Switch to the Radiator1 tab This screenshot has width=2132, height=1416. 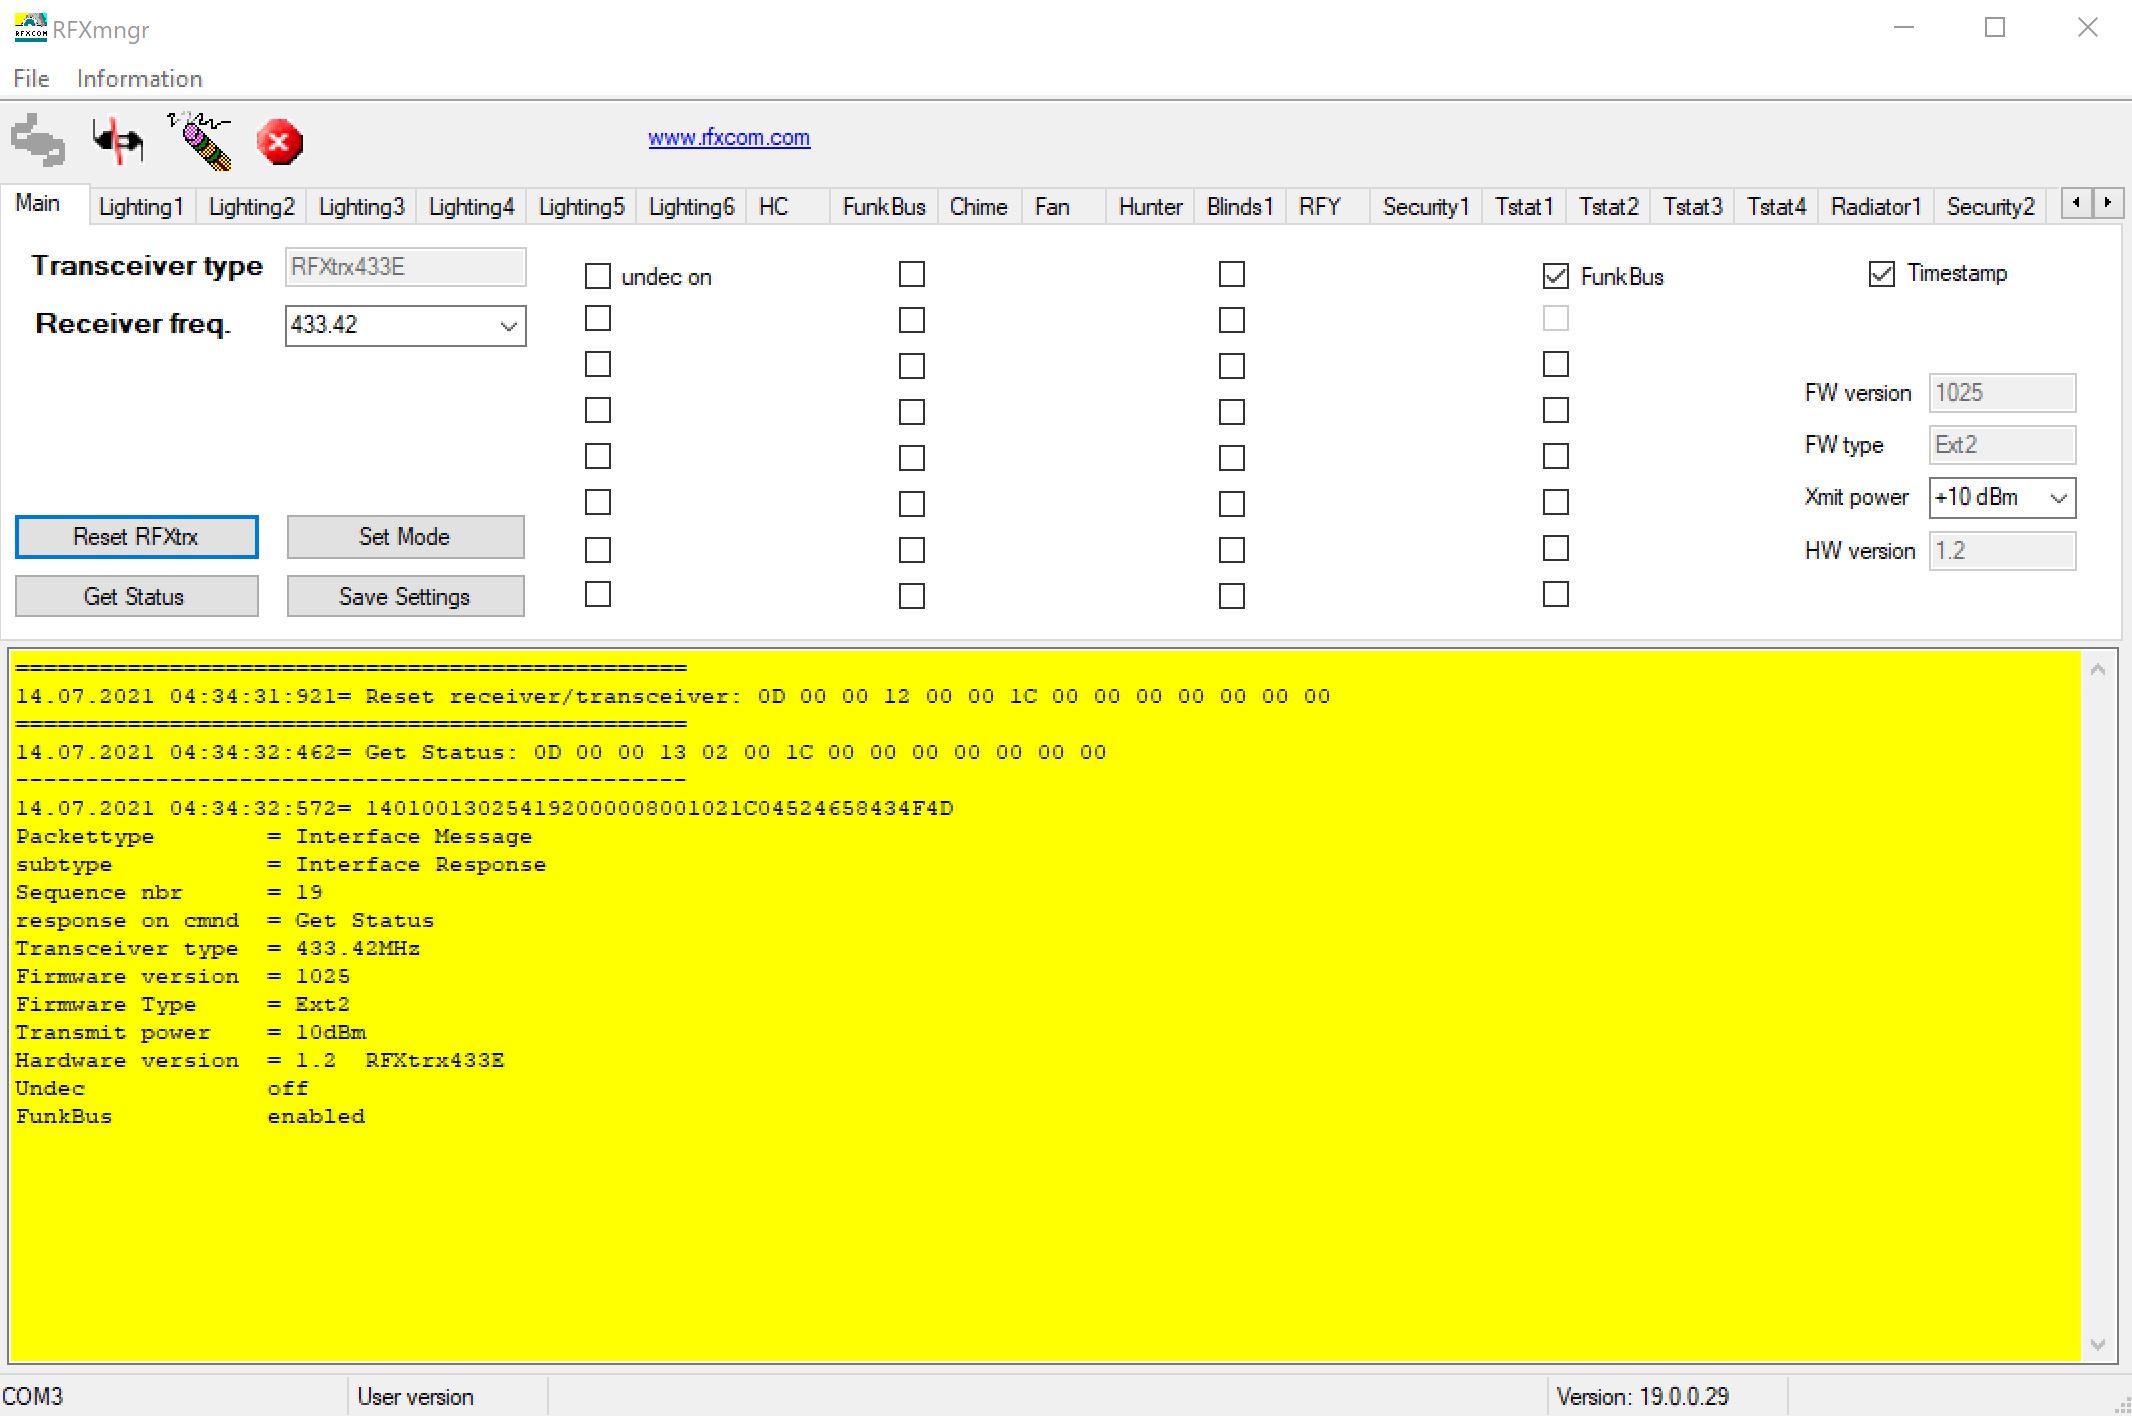click(x=1876, y=207)
